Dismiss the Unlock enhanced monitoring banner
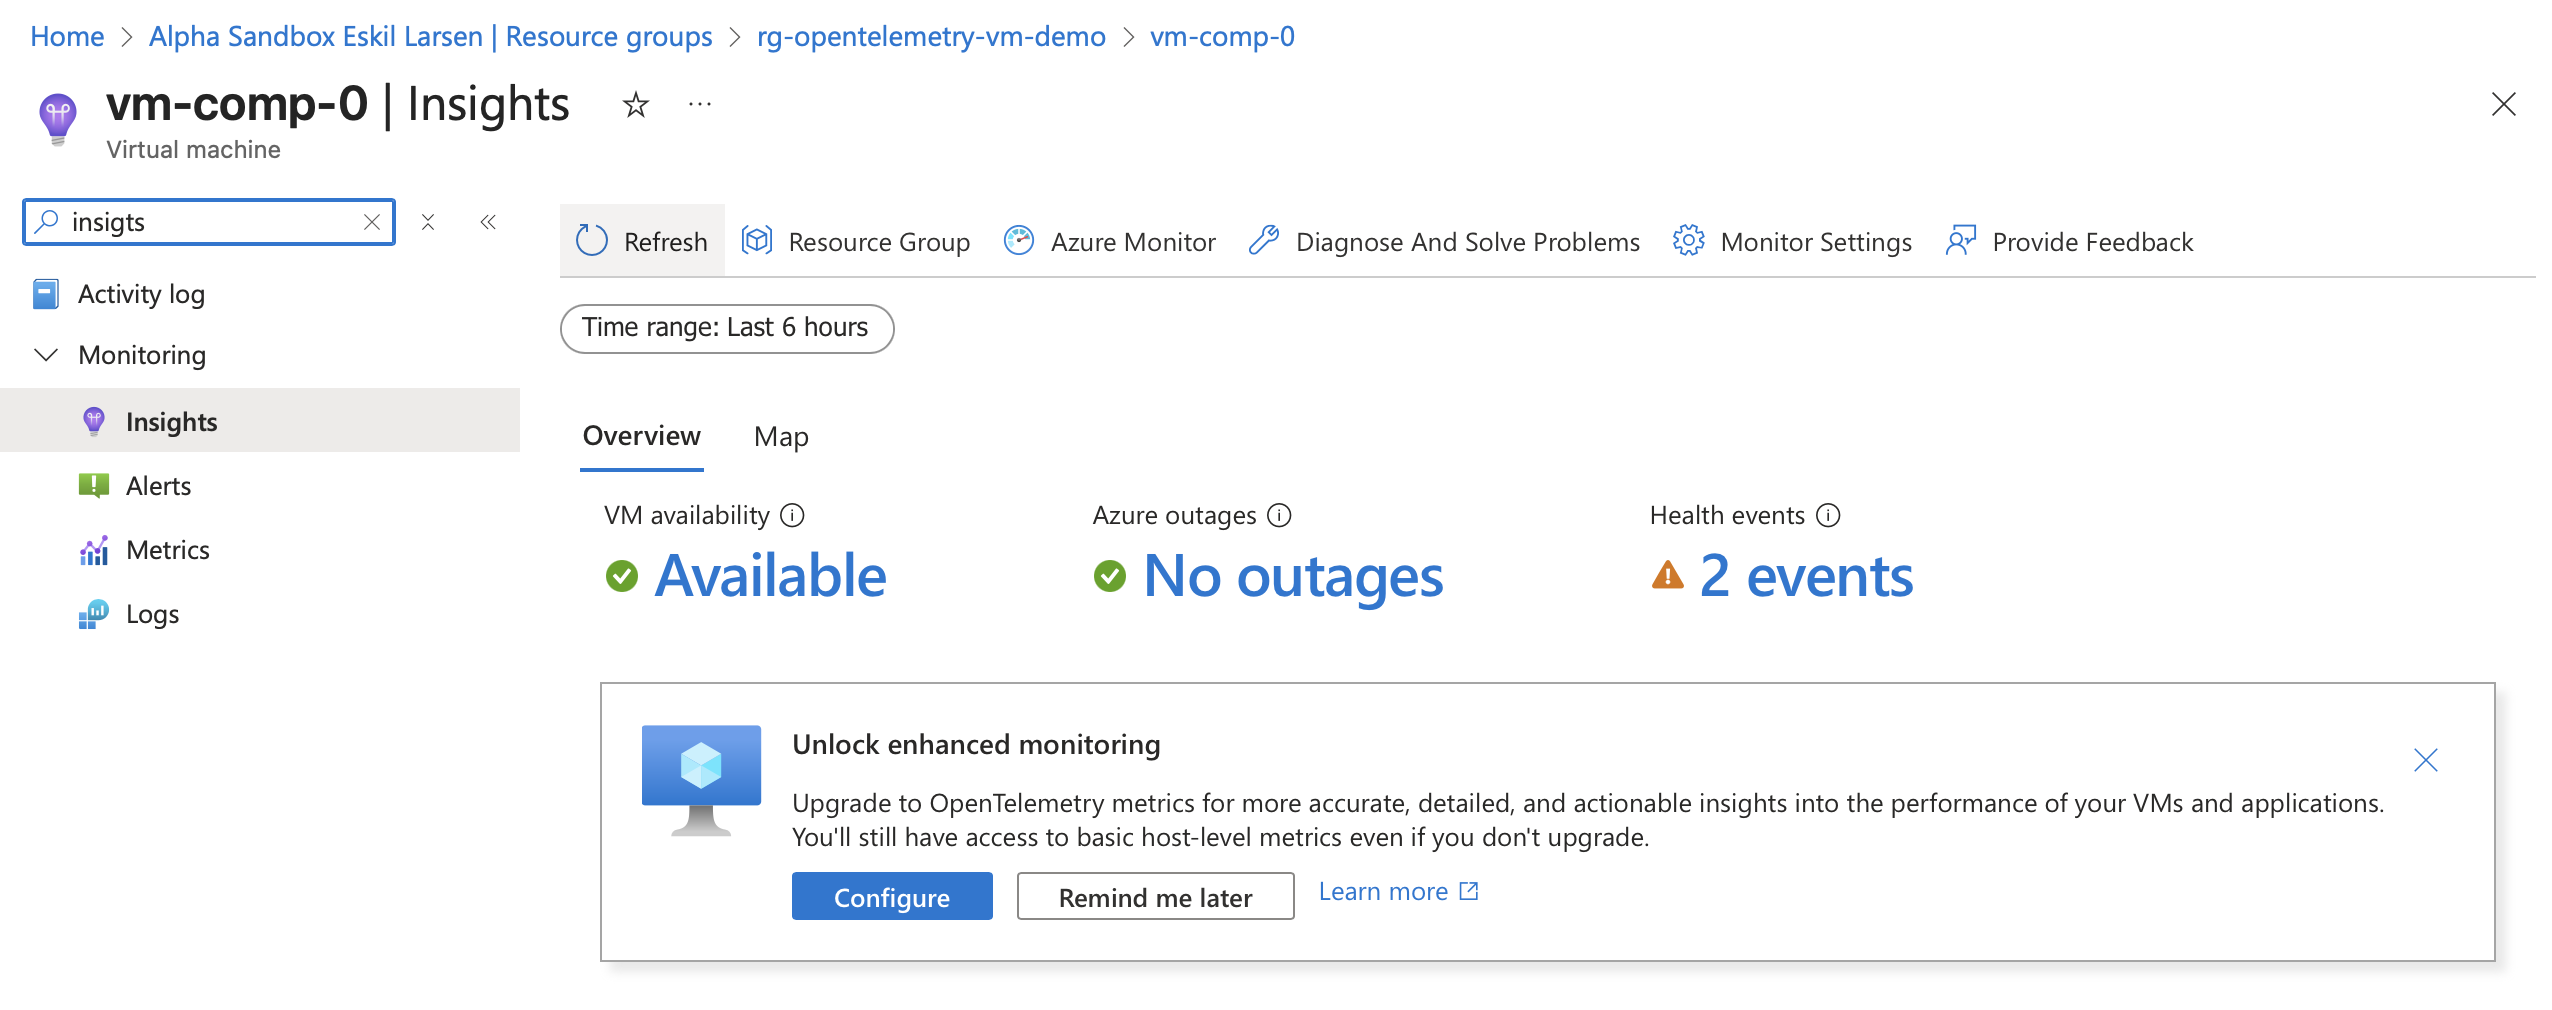 [x=2426, y=760]
